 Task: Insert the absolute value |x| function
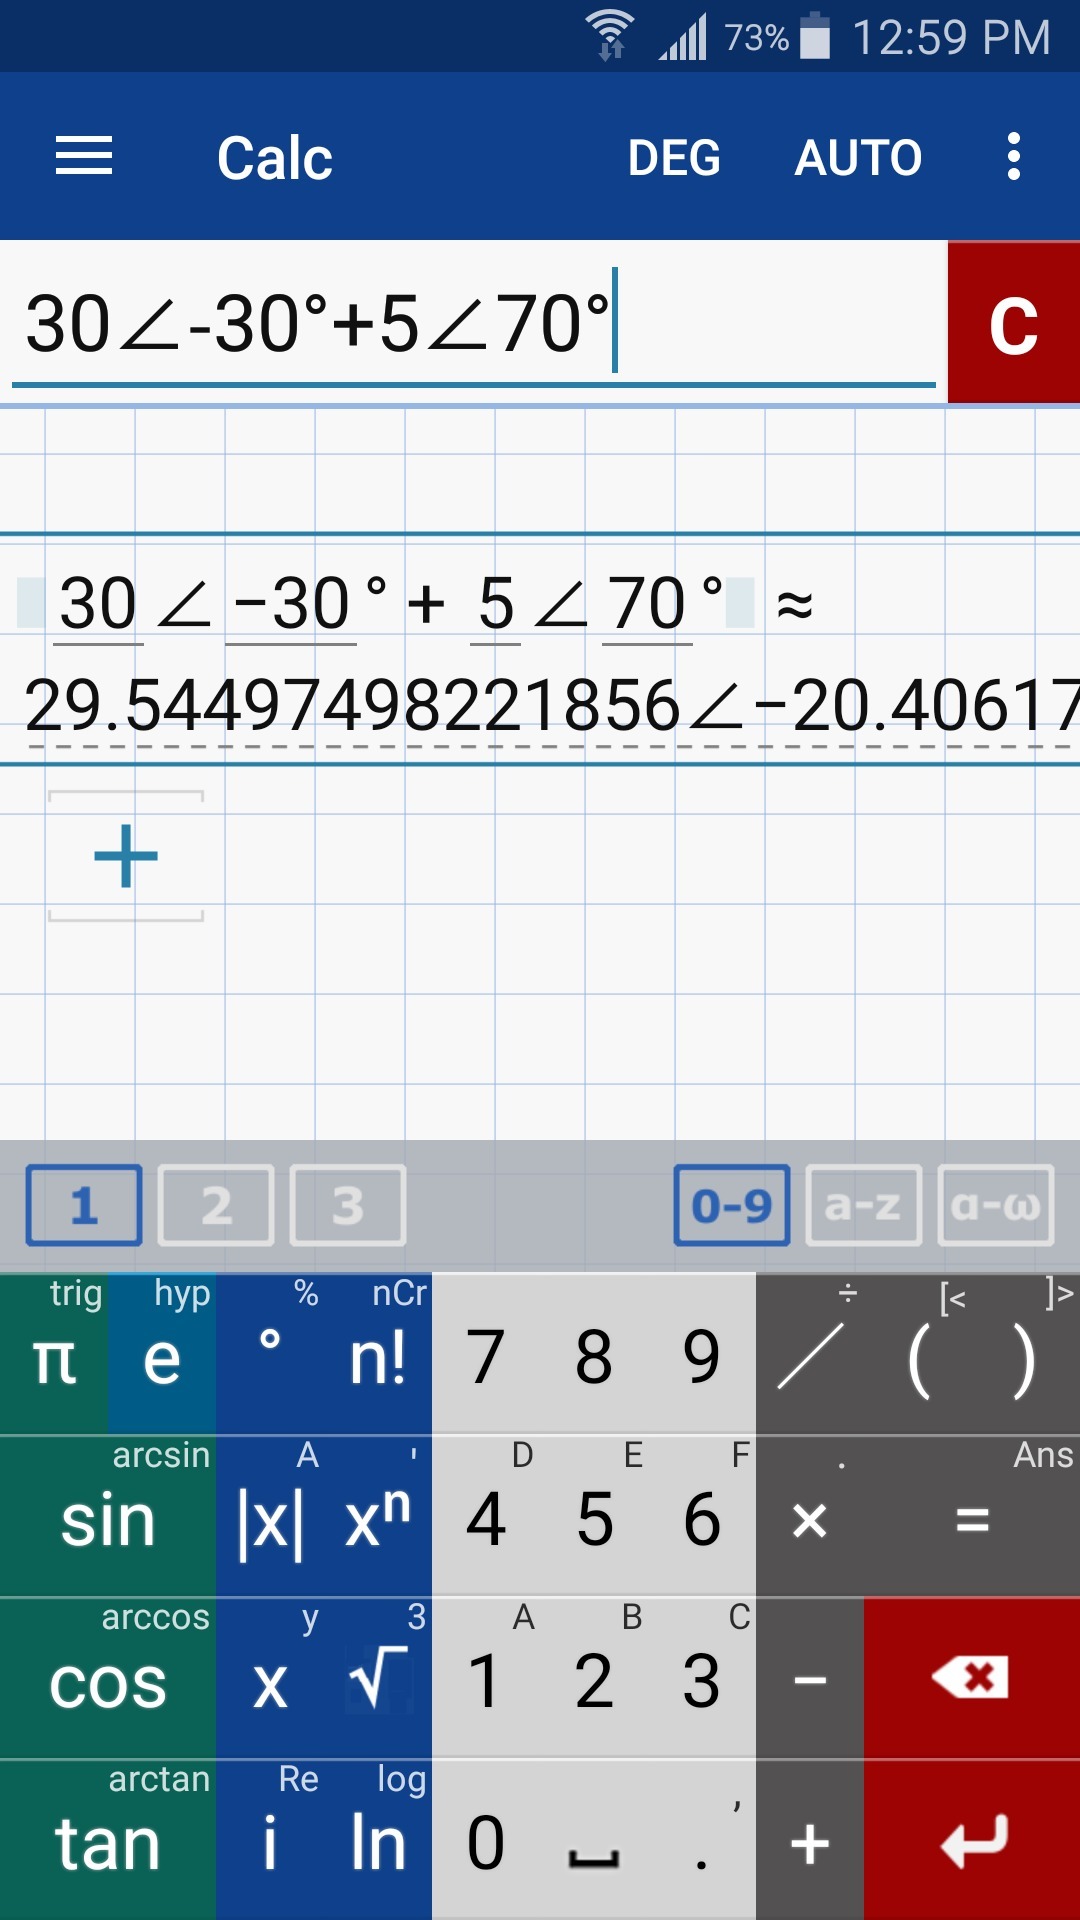(270, 1520)
